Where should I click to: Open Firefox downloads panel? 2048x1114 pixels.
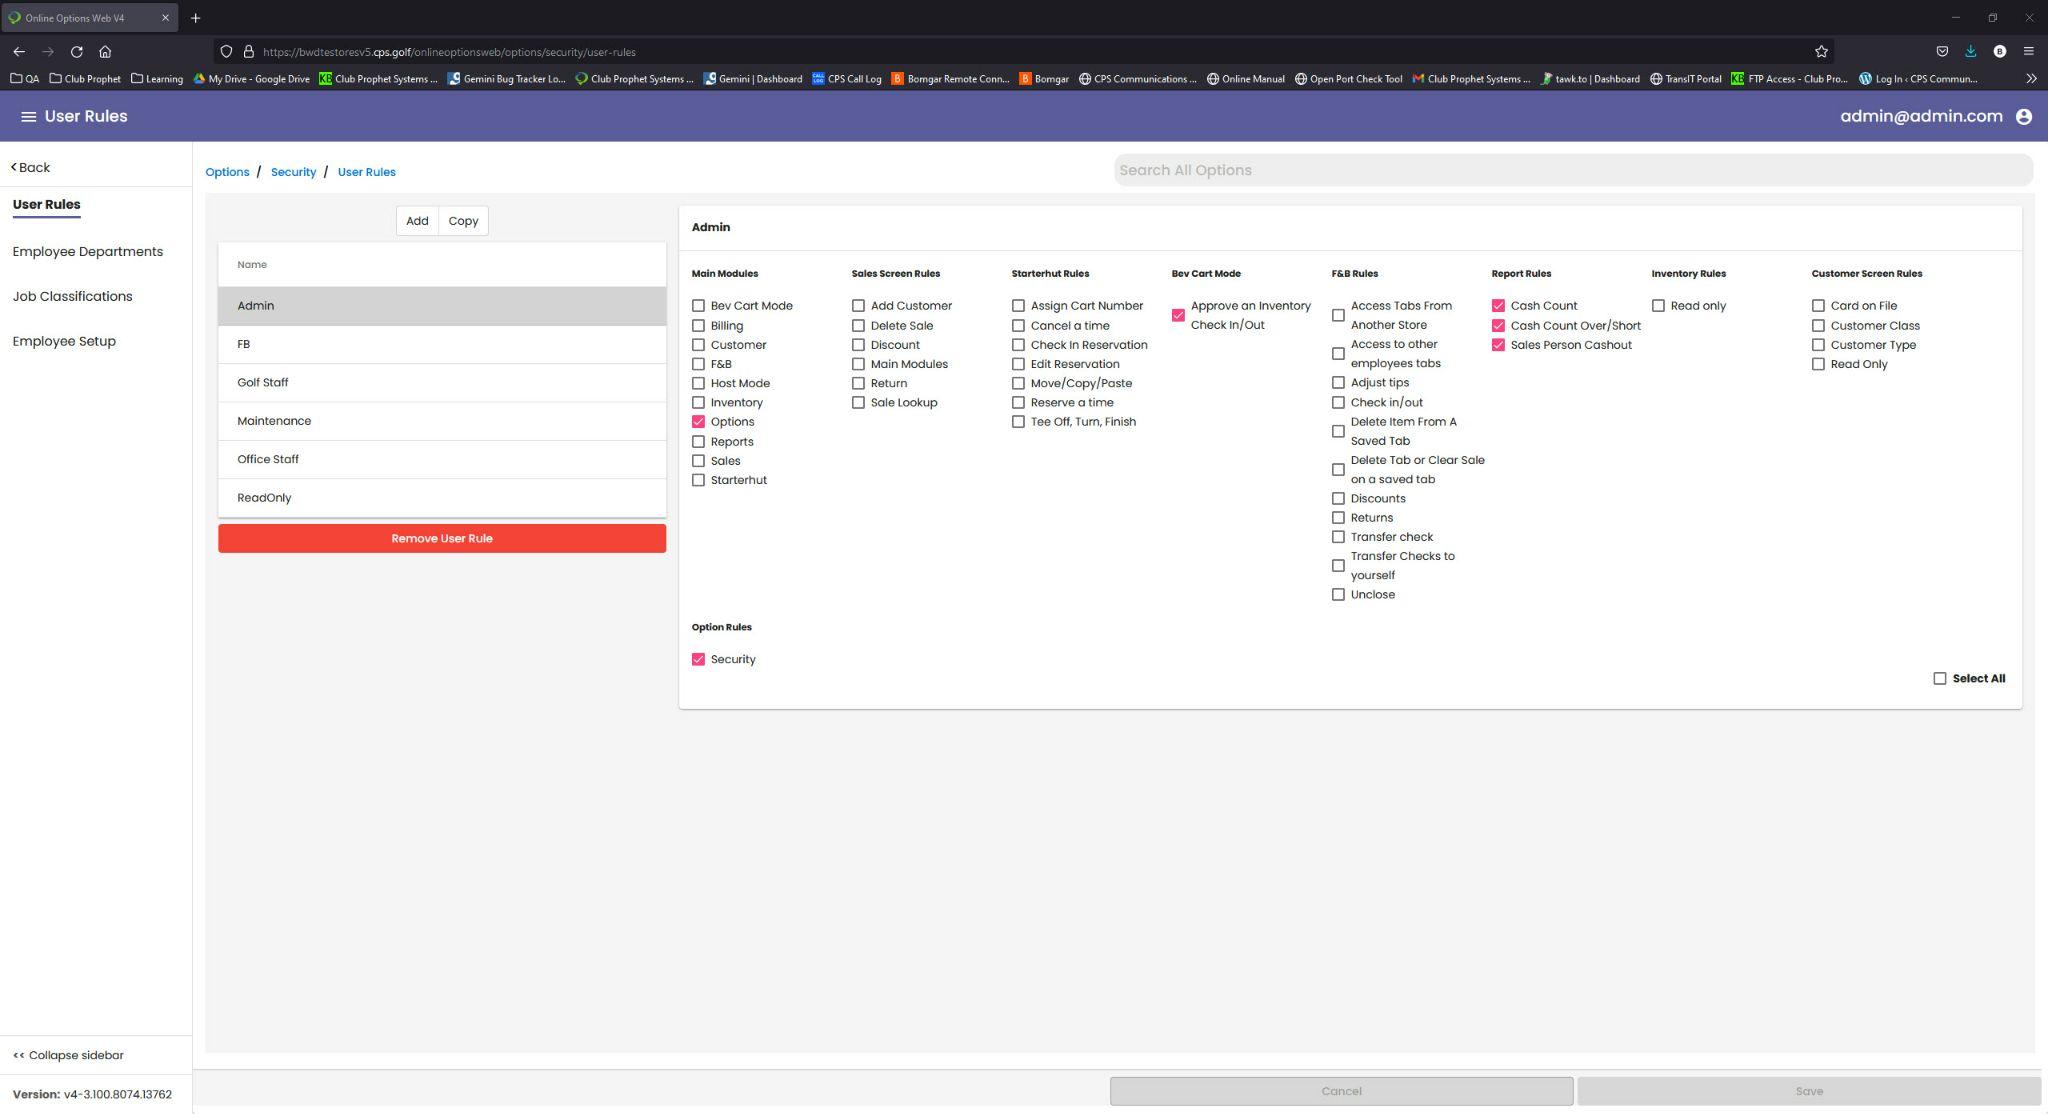click(1970, 52)
